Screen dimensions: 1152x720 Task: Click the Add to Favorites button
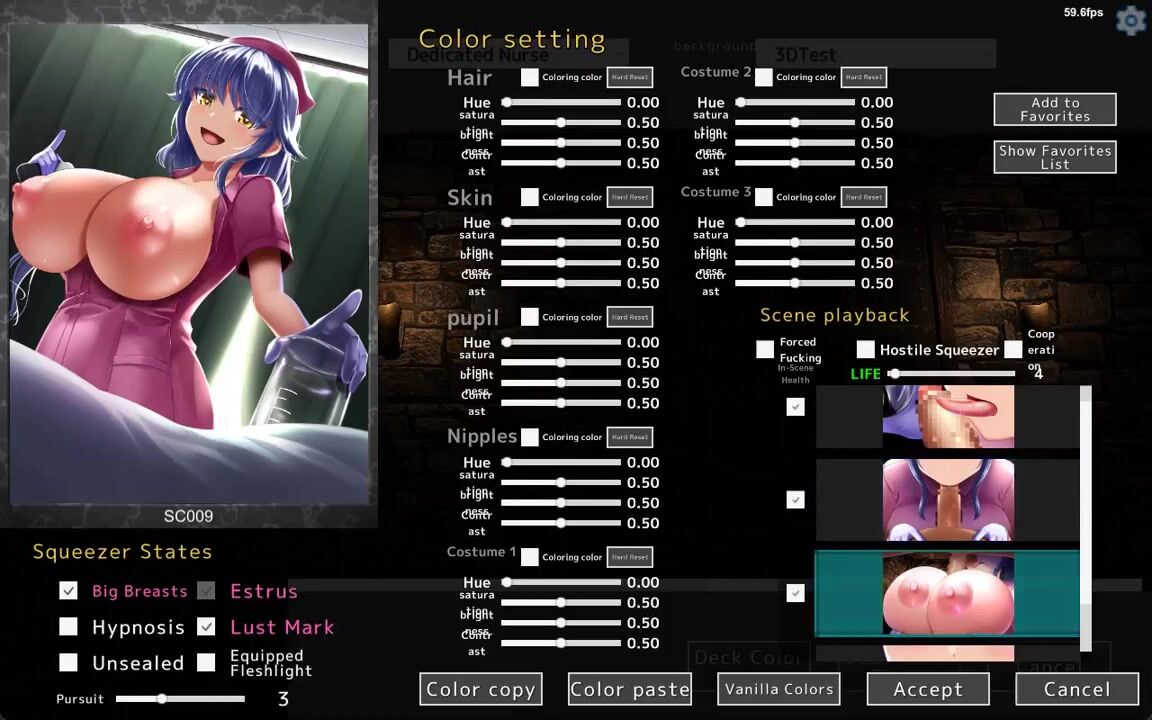1054,110
